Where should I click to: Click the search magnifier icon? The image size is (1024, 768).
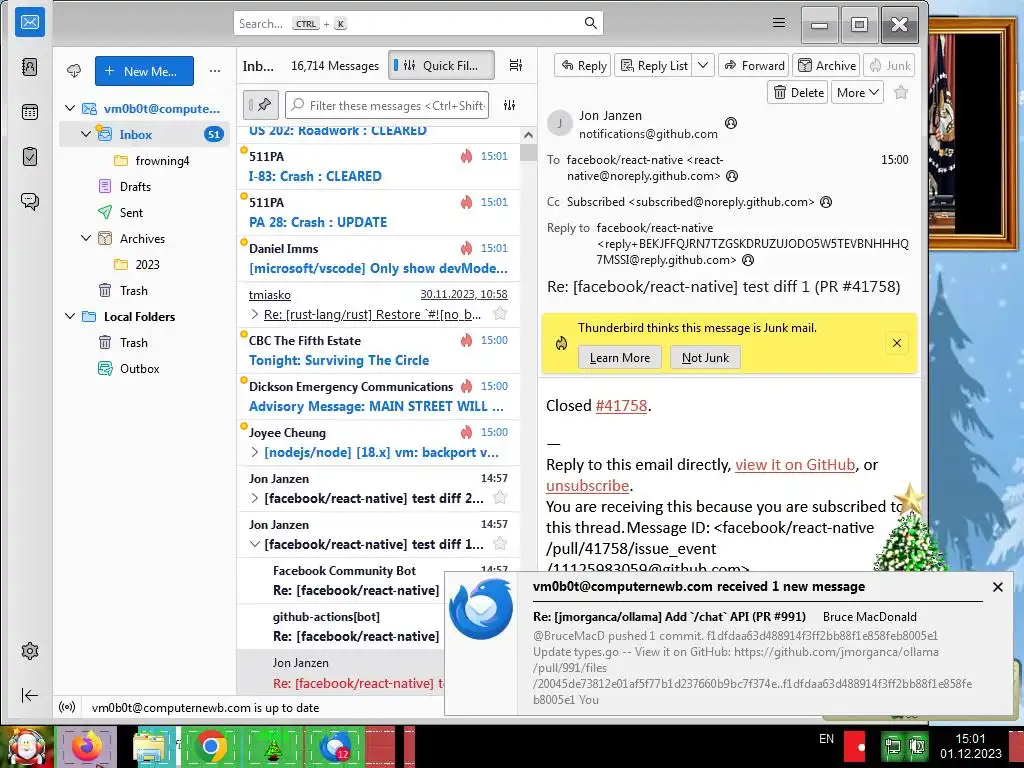pos(590,24)
